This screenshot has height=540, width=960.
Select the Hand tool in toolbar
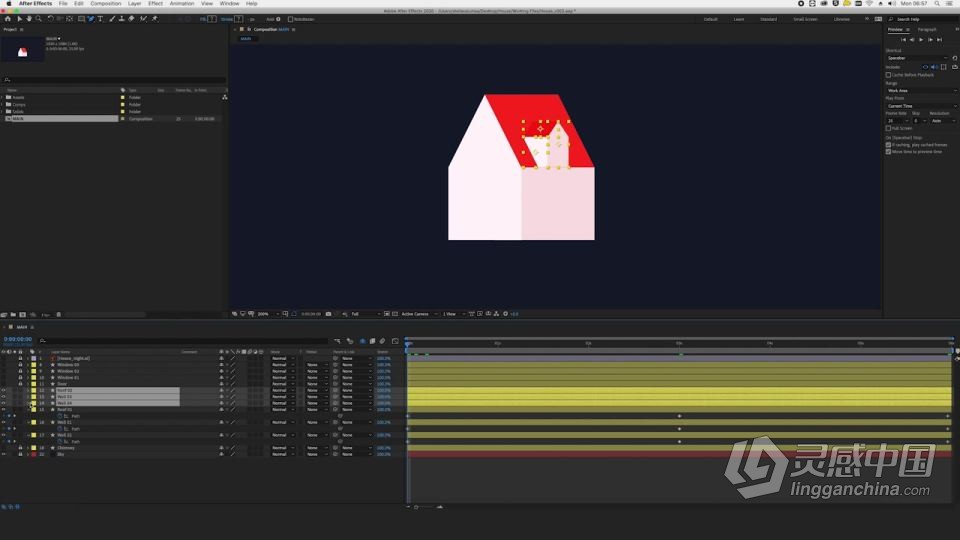click(x=29, y=19)
